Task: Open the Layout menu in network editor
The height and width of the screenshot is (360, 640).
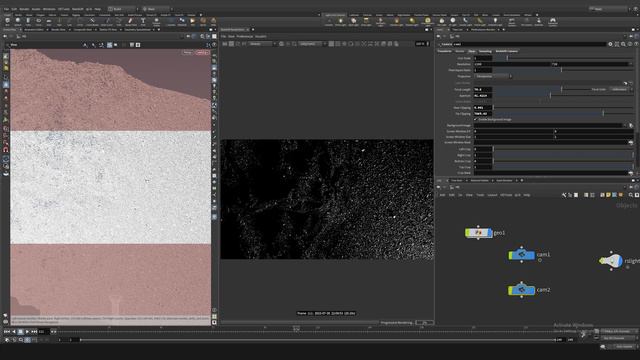Action: click(492, 195)
